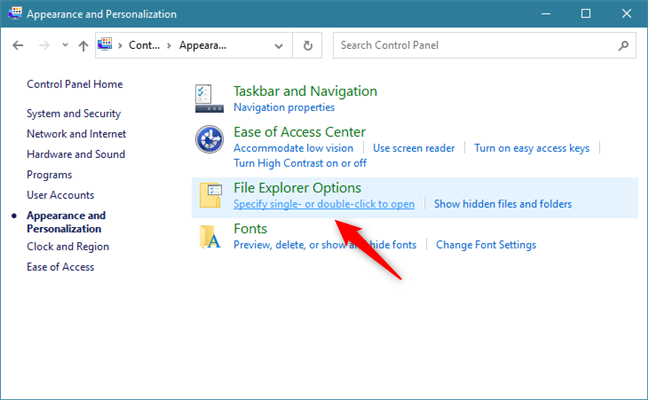Close the Appearance and Personalization window
The image size is (648, 400).
click(627, 14)
